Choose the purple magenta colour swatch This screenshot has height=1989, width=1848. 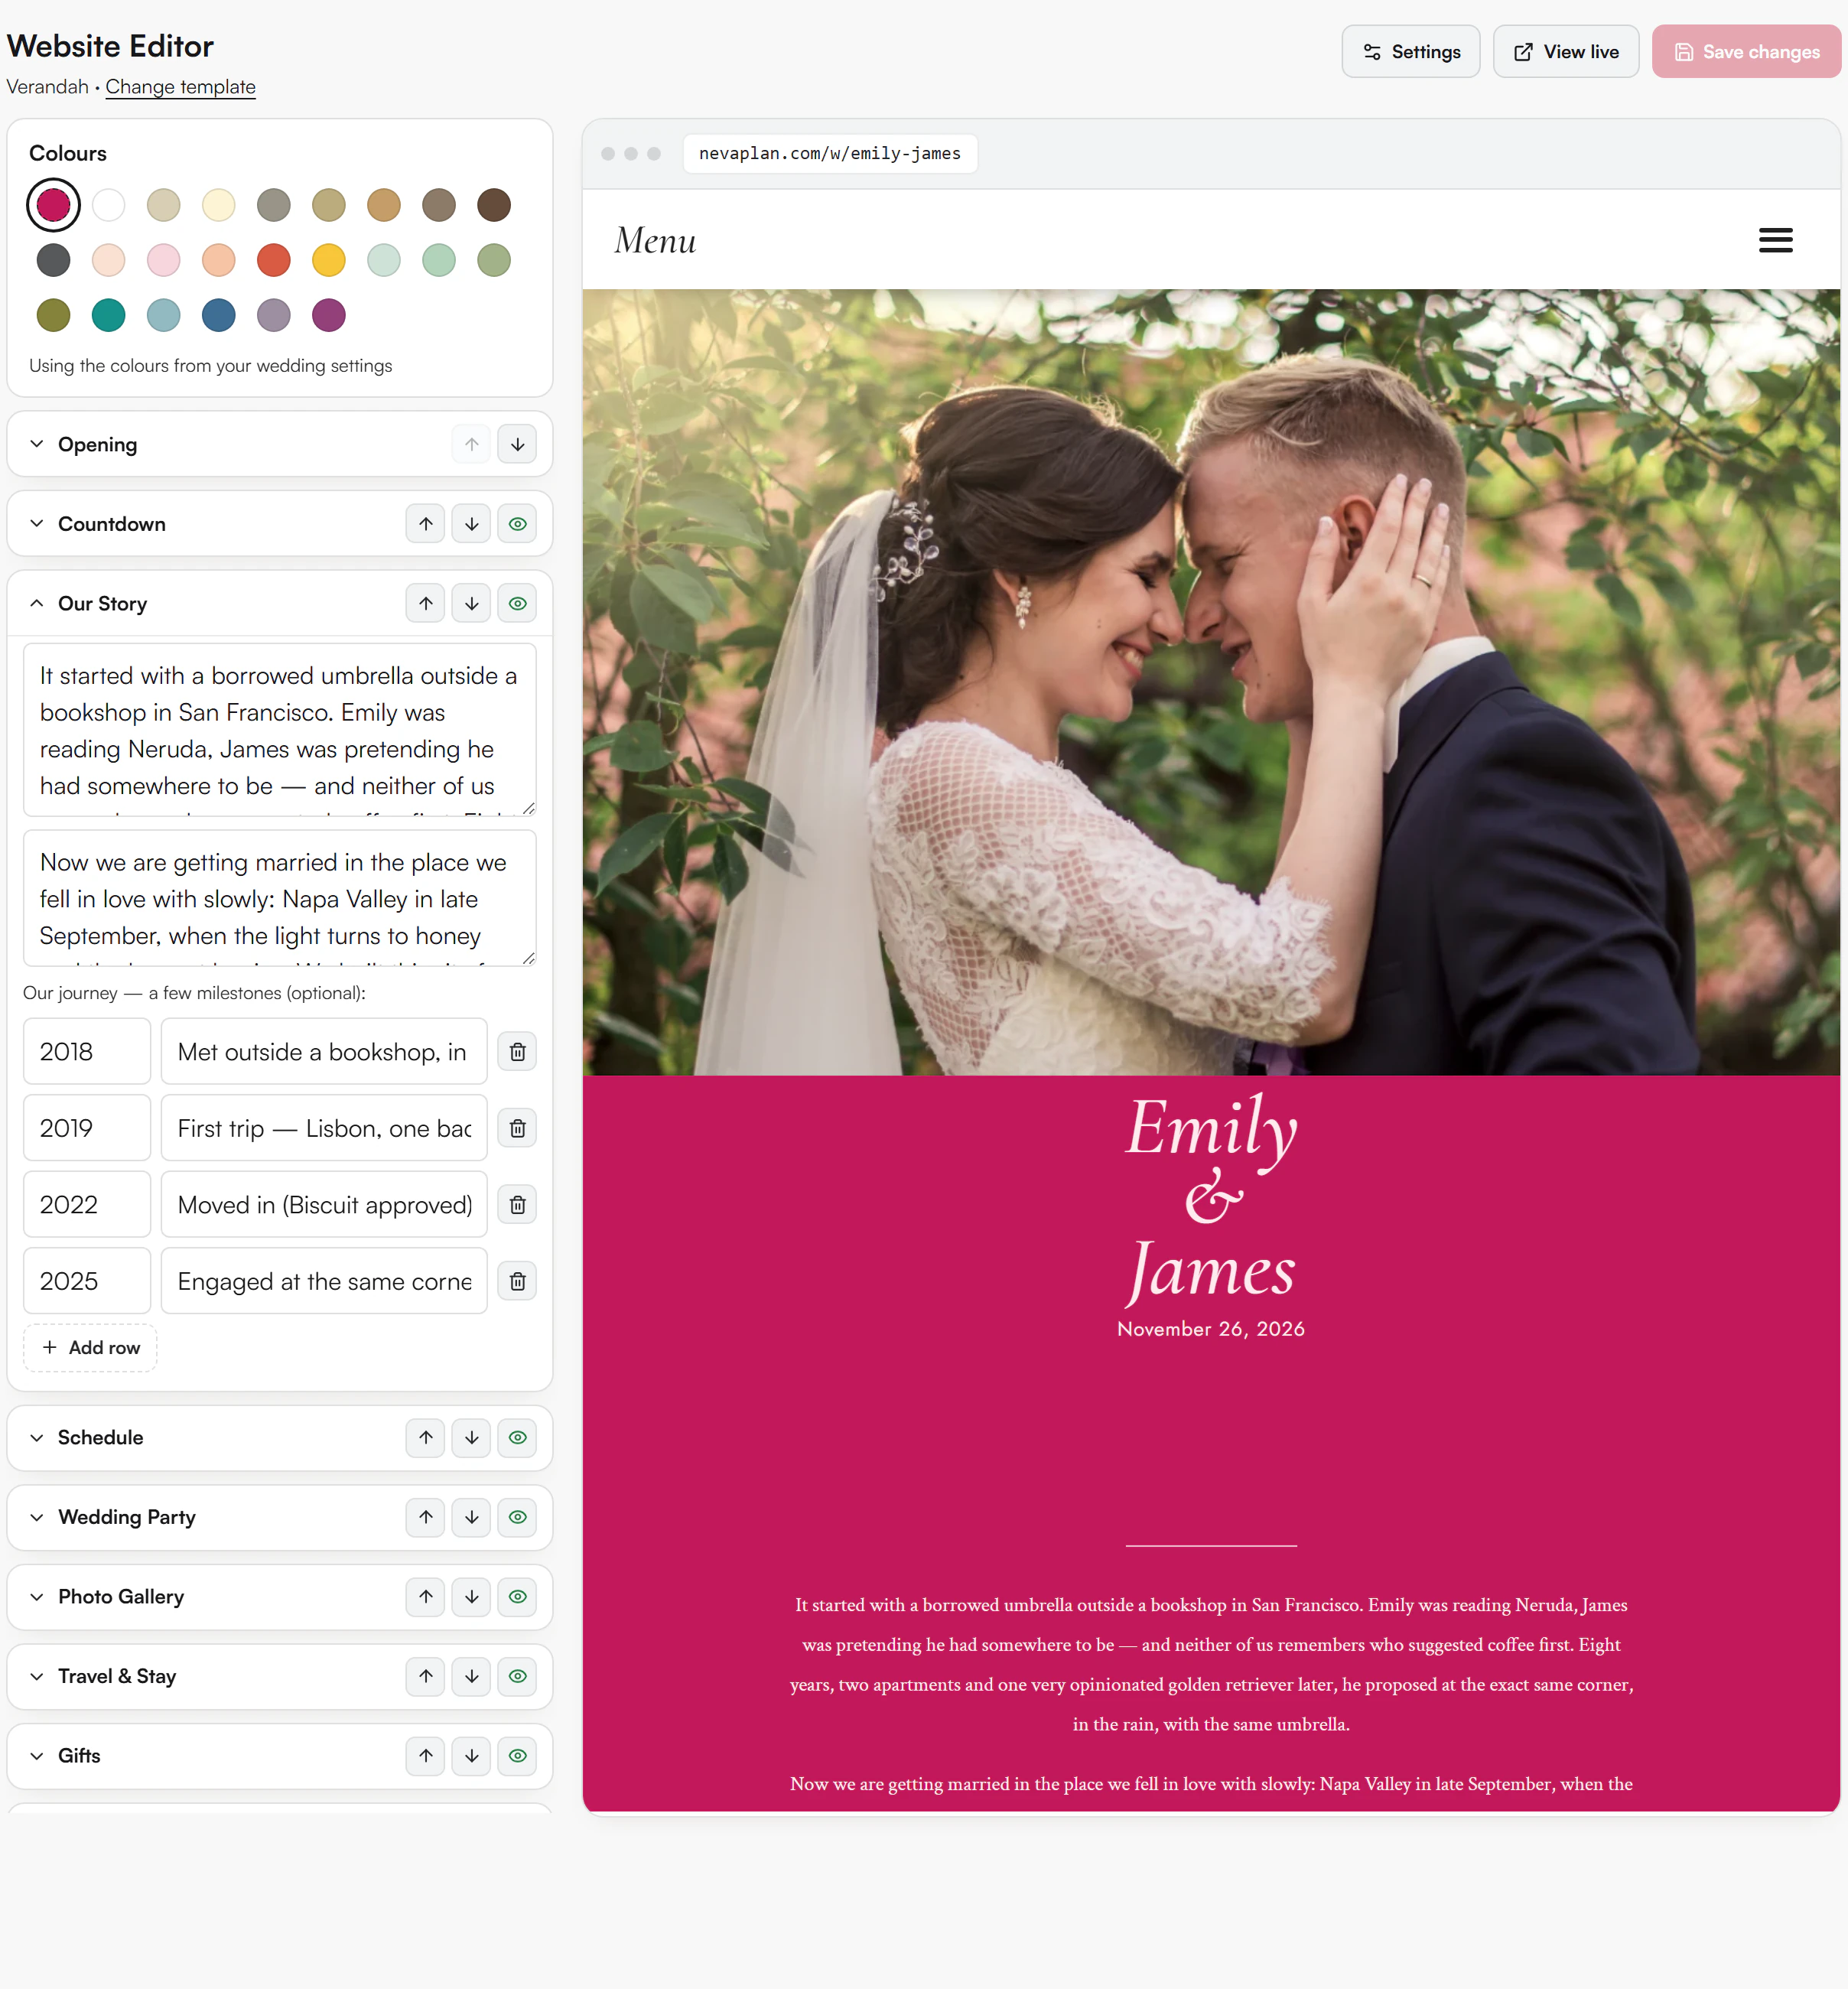tap(328, 315)
